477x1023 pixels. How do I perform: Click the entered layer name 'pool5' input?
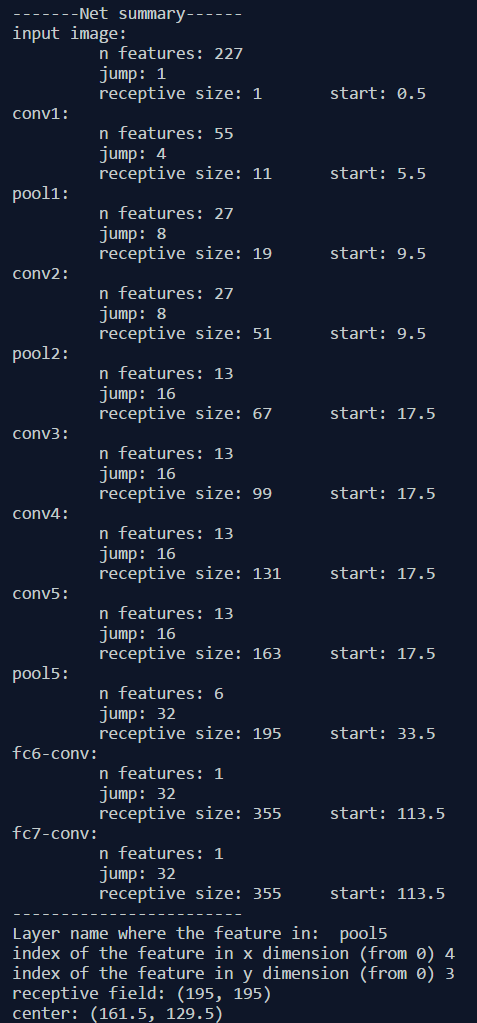click(363, 934)
